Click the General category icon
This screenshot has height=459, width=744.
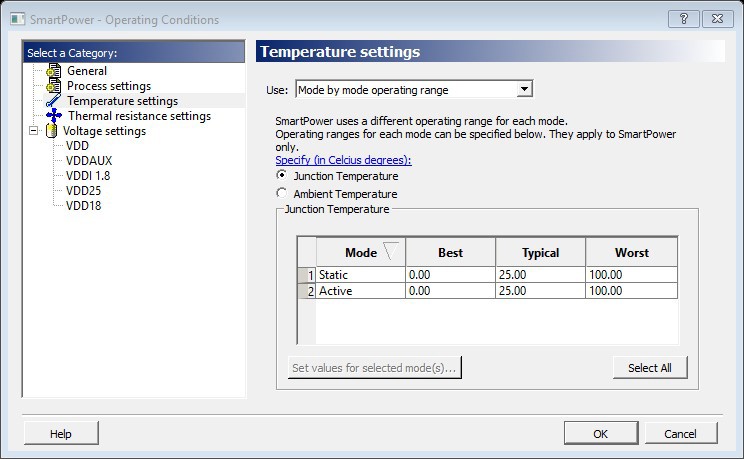(x=54, y=72)
